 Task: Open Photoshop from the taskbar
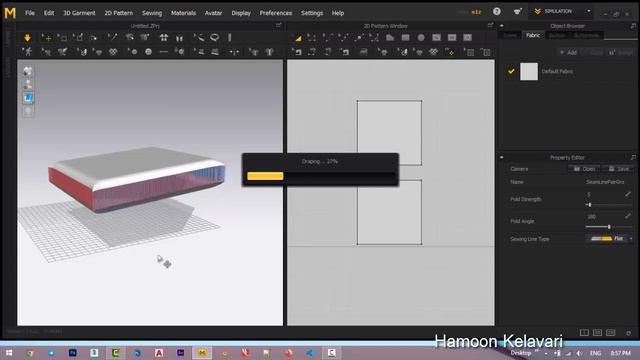tap(73, 353)
